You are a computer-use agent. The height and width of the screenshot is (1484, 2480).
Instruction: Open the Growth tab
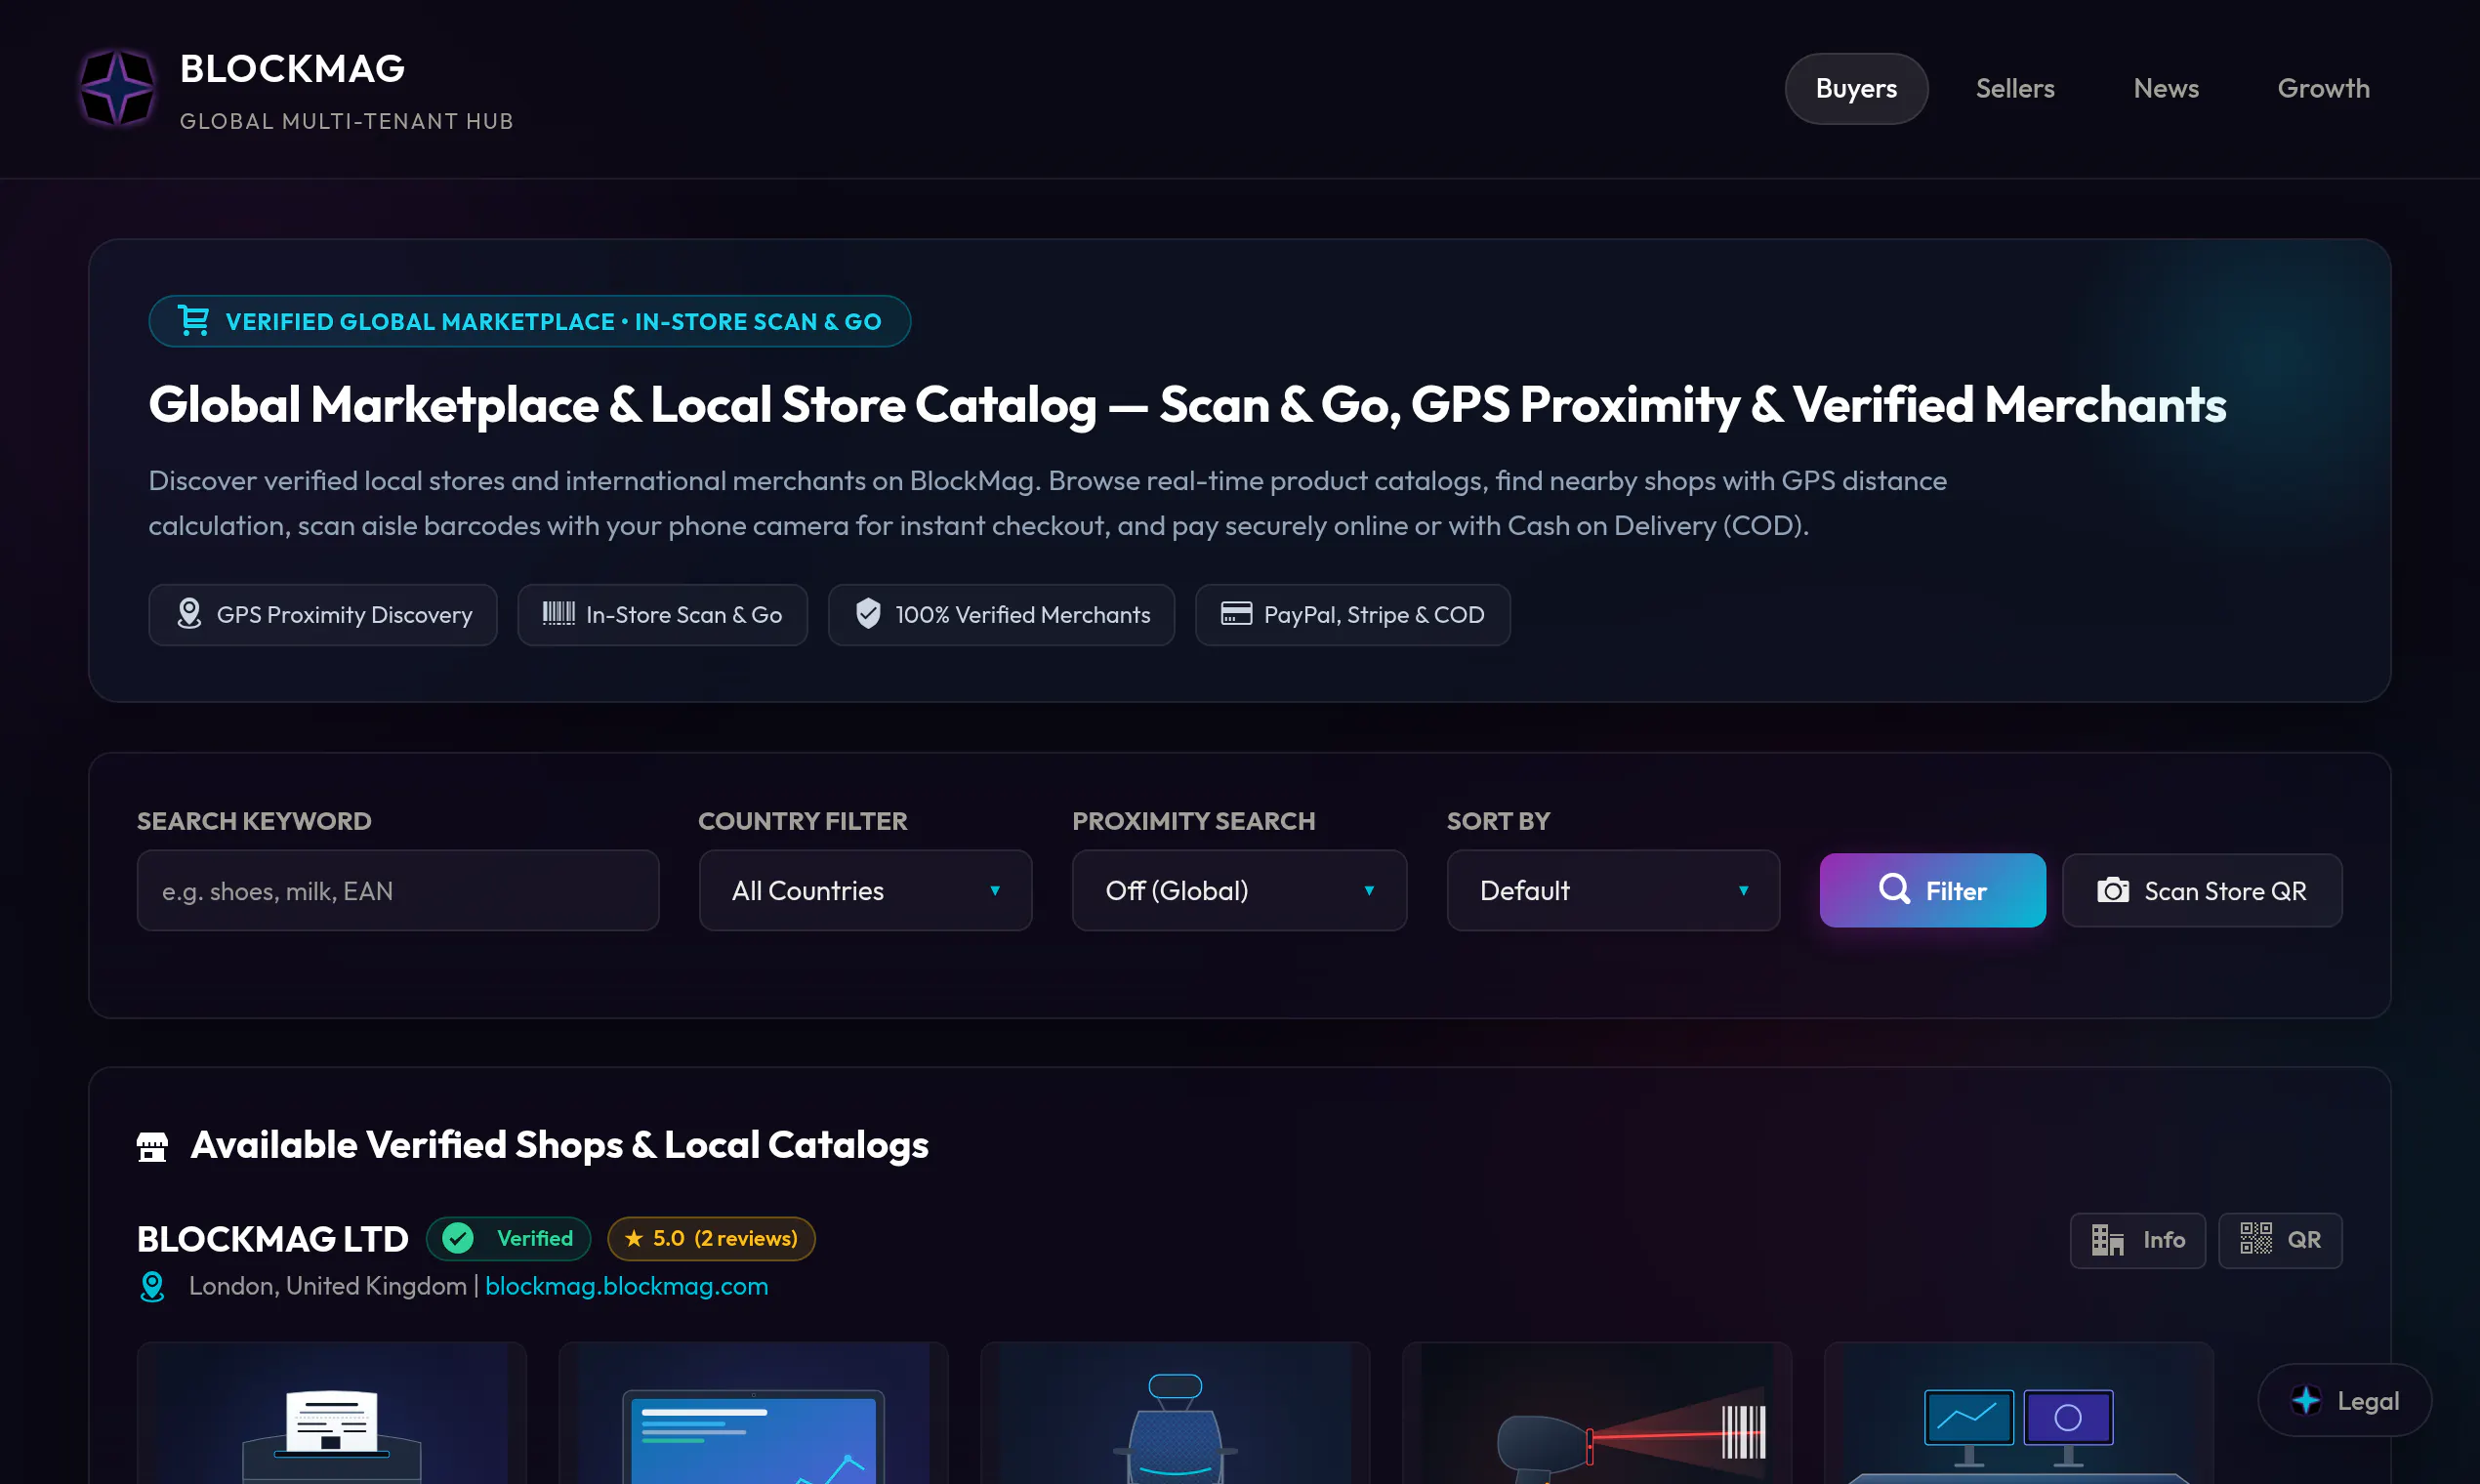click(2323, 89)
